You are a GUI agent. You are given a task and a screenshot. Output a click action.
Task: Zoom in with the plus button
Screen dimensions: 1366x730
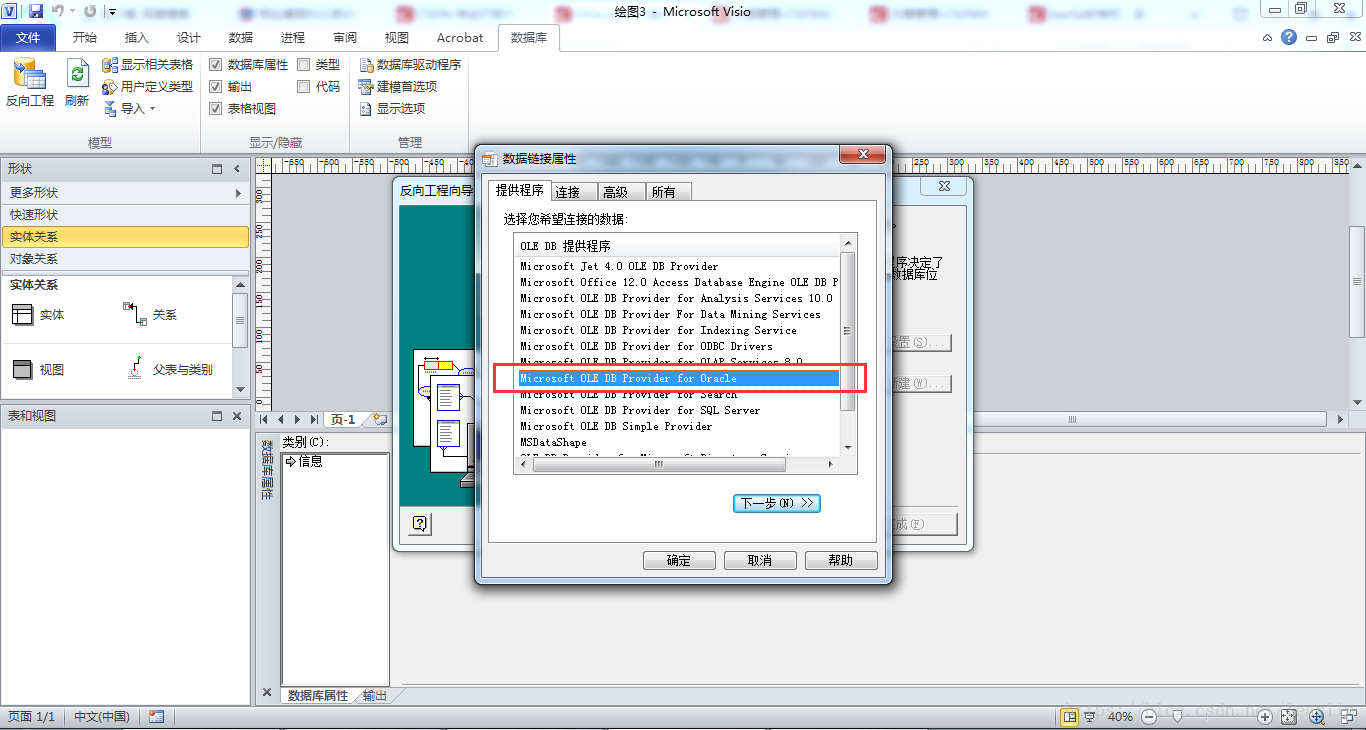coord(1265,717)
